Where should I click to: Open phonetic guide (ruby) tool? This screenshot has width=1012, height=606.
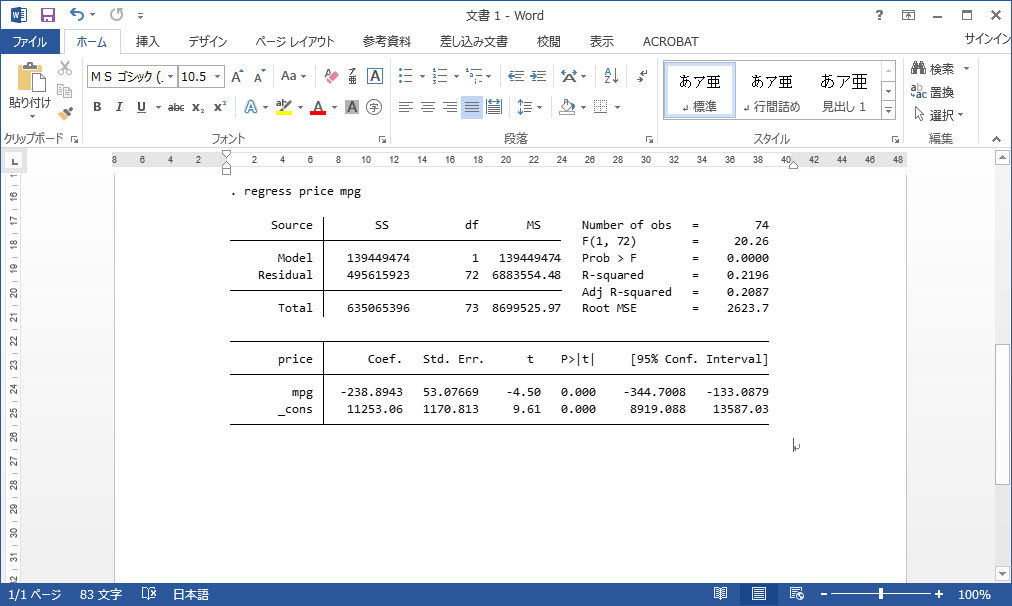pyautogui.click(x=352, y=76)
